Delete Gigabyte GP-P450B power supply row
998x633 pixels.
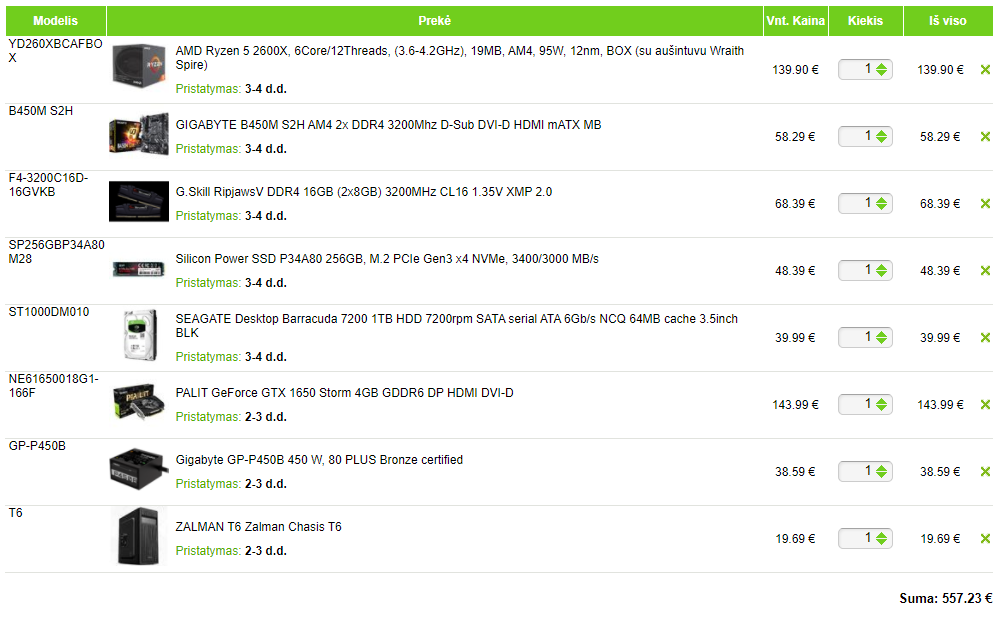[x=985, y=471]
